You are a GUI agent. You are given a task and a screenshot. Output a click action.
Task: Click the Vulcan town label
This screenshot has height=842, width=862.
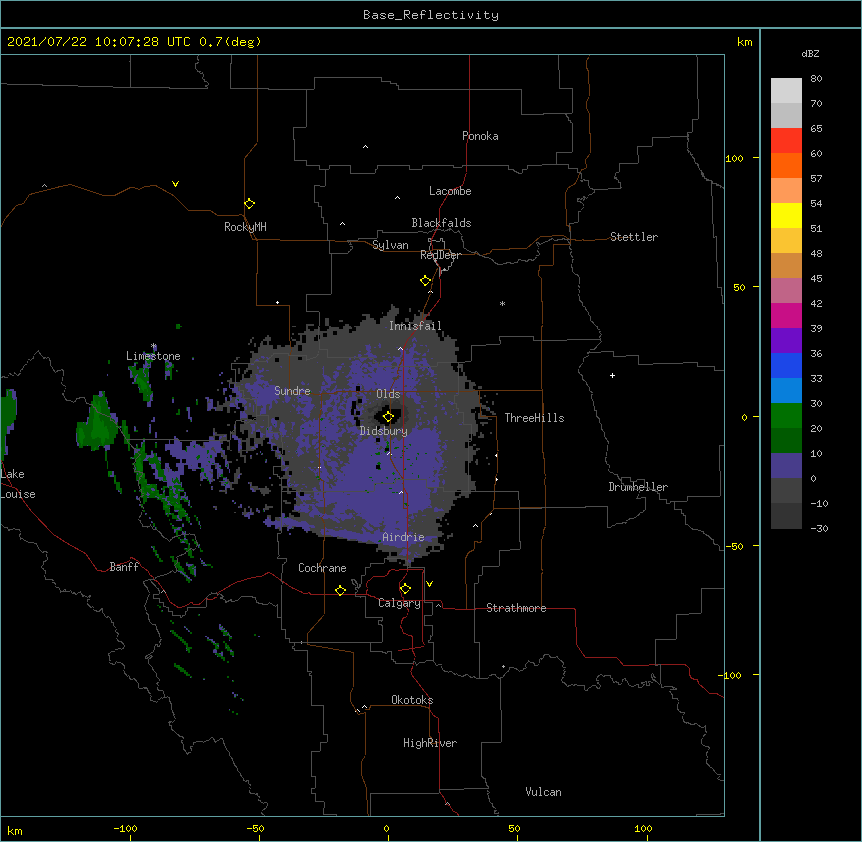(x=543, y=792)
